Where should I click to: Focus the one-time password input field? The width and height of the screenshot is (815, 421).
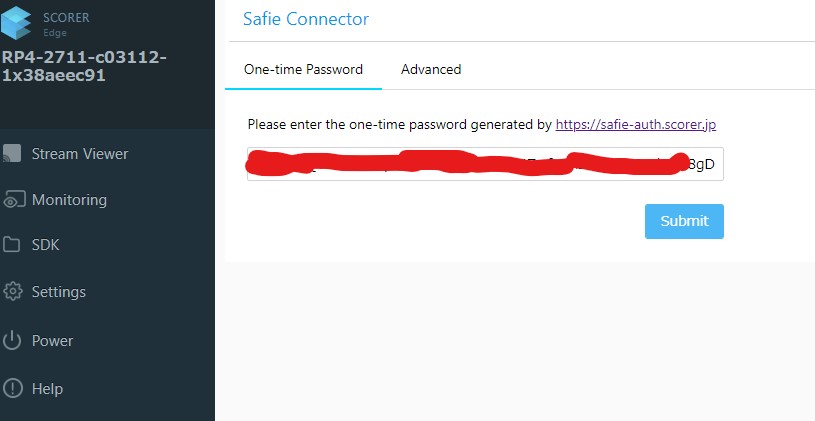(485, 165)
